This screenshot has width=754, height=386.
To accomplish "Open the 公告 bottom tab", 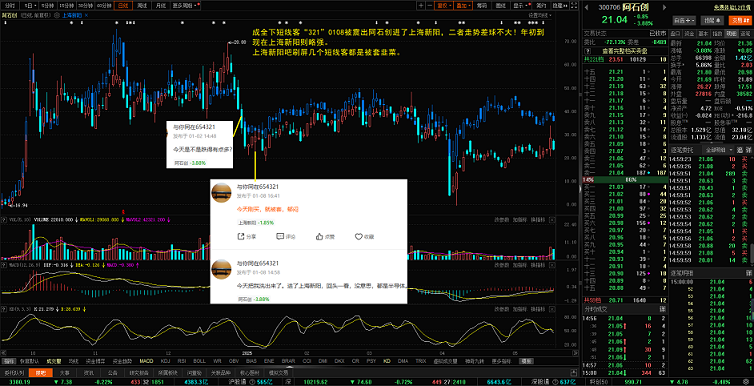I will [x=112, y=373].
